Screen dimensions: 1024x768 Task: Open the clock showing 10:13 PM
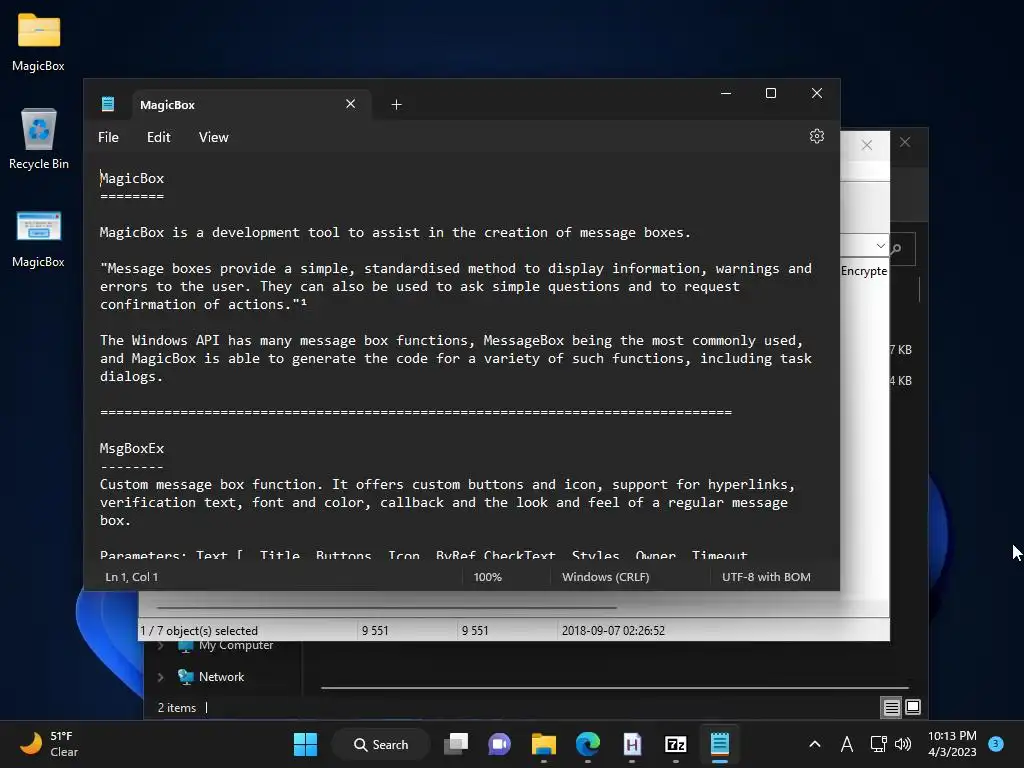pyautogui.click(x=952, y=744)
